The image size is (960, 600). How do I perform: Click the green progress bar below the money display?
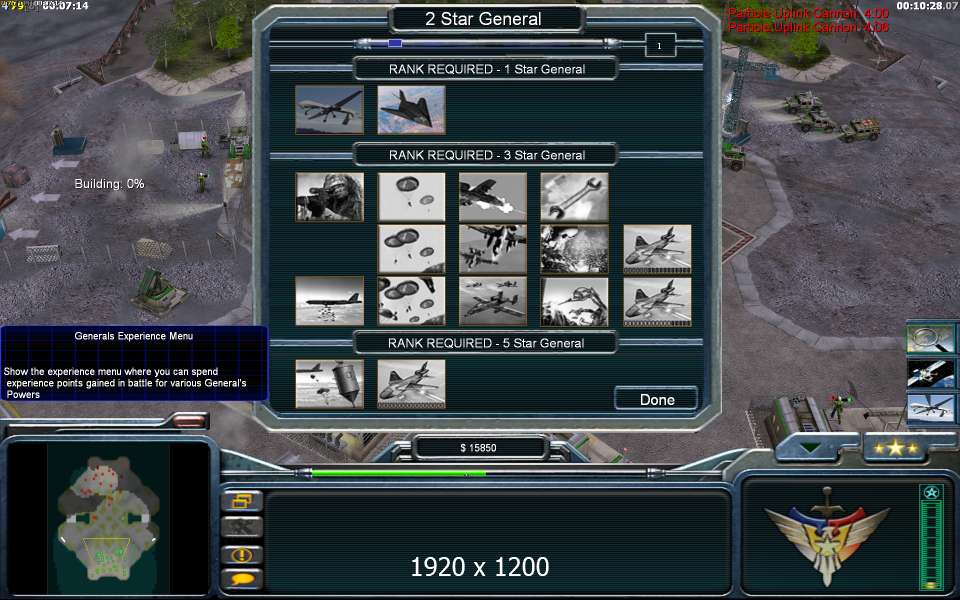pyautogui.click(x=481, y=473)
